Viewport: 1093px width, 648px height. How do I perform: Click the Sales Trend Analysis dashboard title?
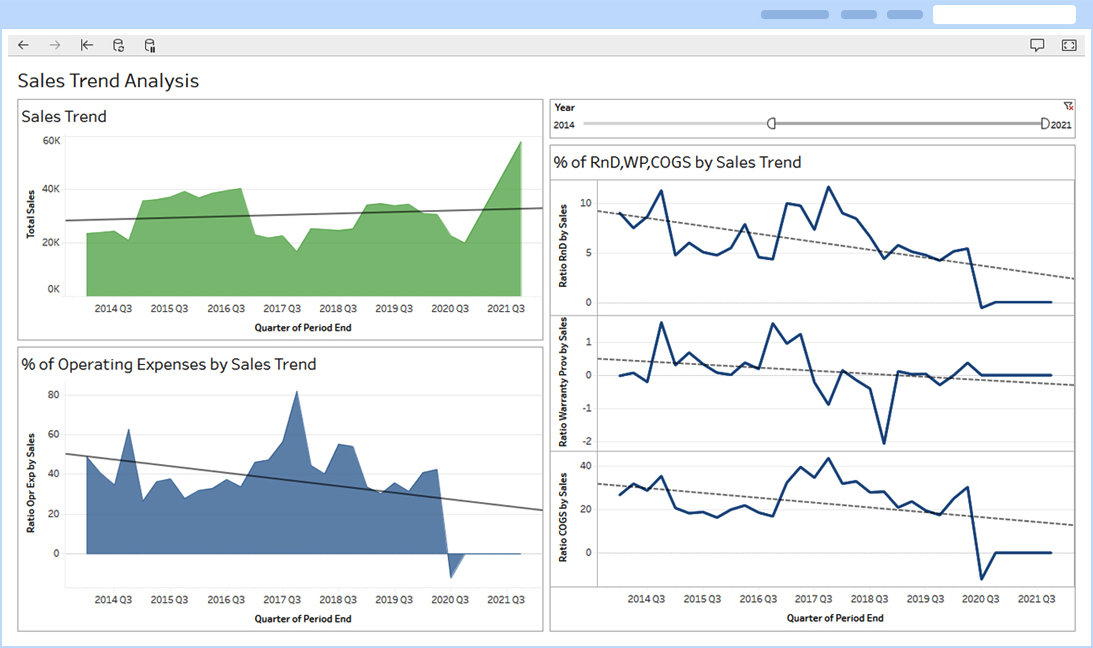pyautogui.click(x=108, y=80)
